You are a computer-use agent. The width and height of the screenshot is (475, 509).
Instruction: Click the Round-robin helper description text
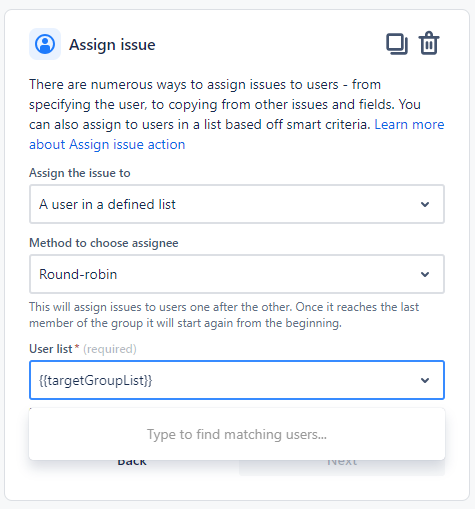224,315
